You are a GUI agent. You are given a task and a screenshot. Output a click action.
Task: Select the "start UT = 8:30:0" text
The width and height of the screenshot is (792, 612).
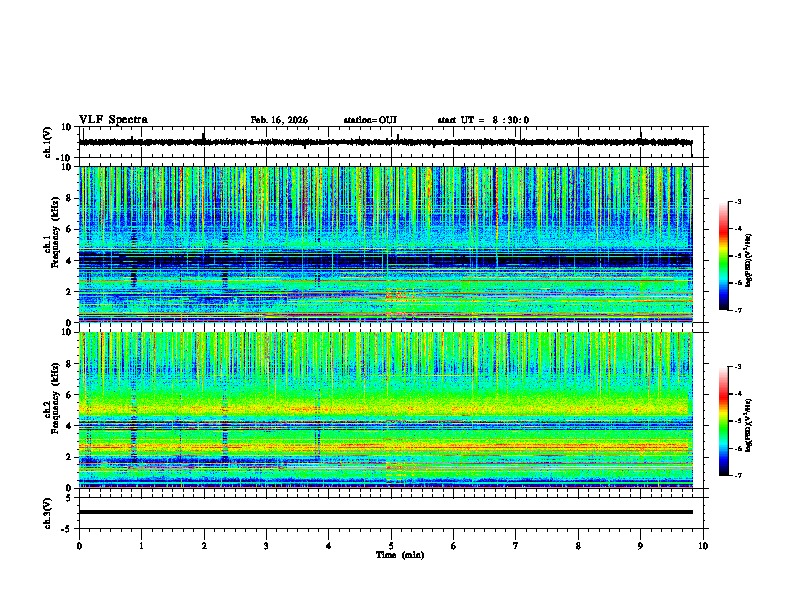[x=483, y=120]
